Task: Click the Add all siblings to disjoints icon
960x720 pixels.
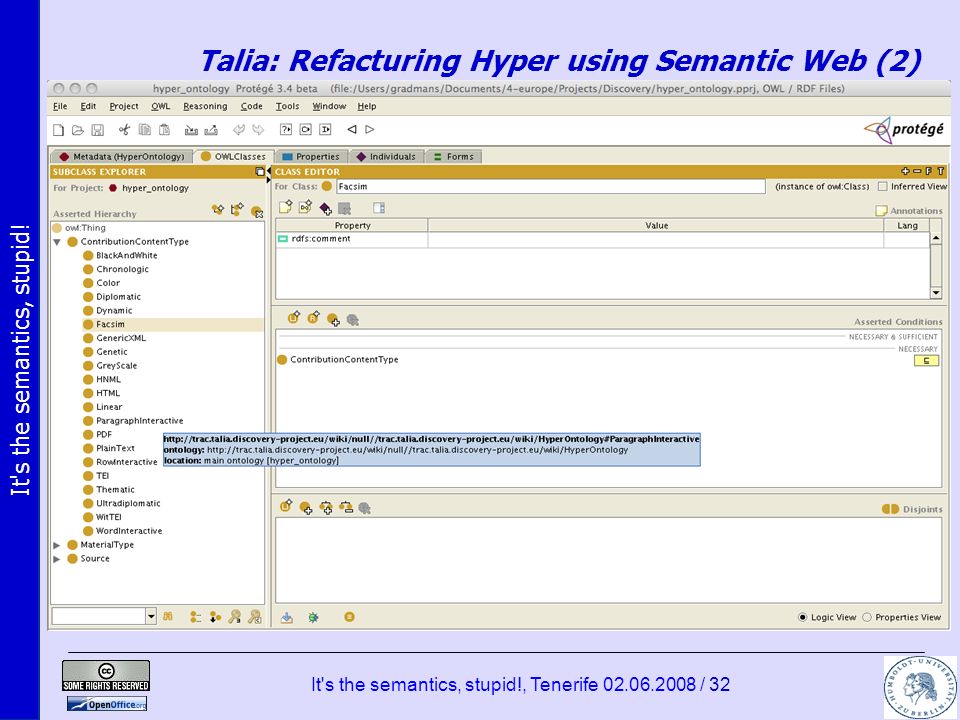Action: pos(326,508)
